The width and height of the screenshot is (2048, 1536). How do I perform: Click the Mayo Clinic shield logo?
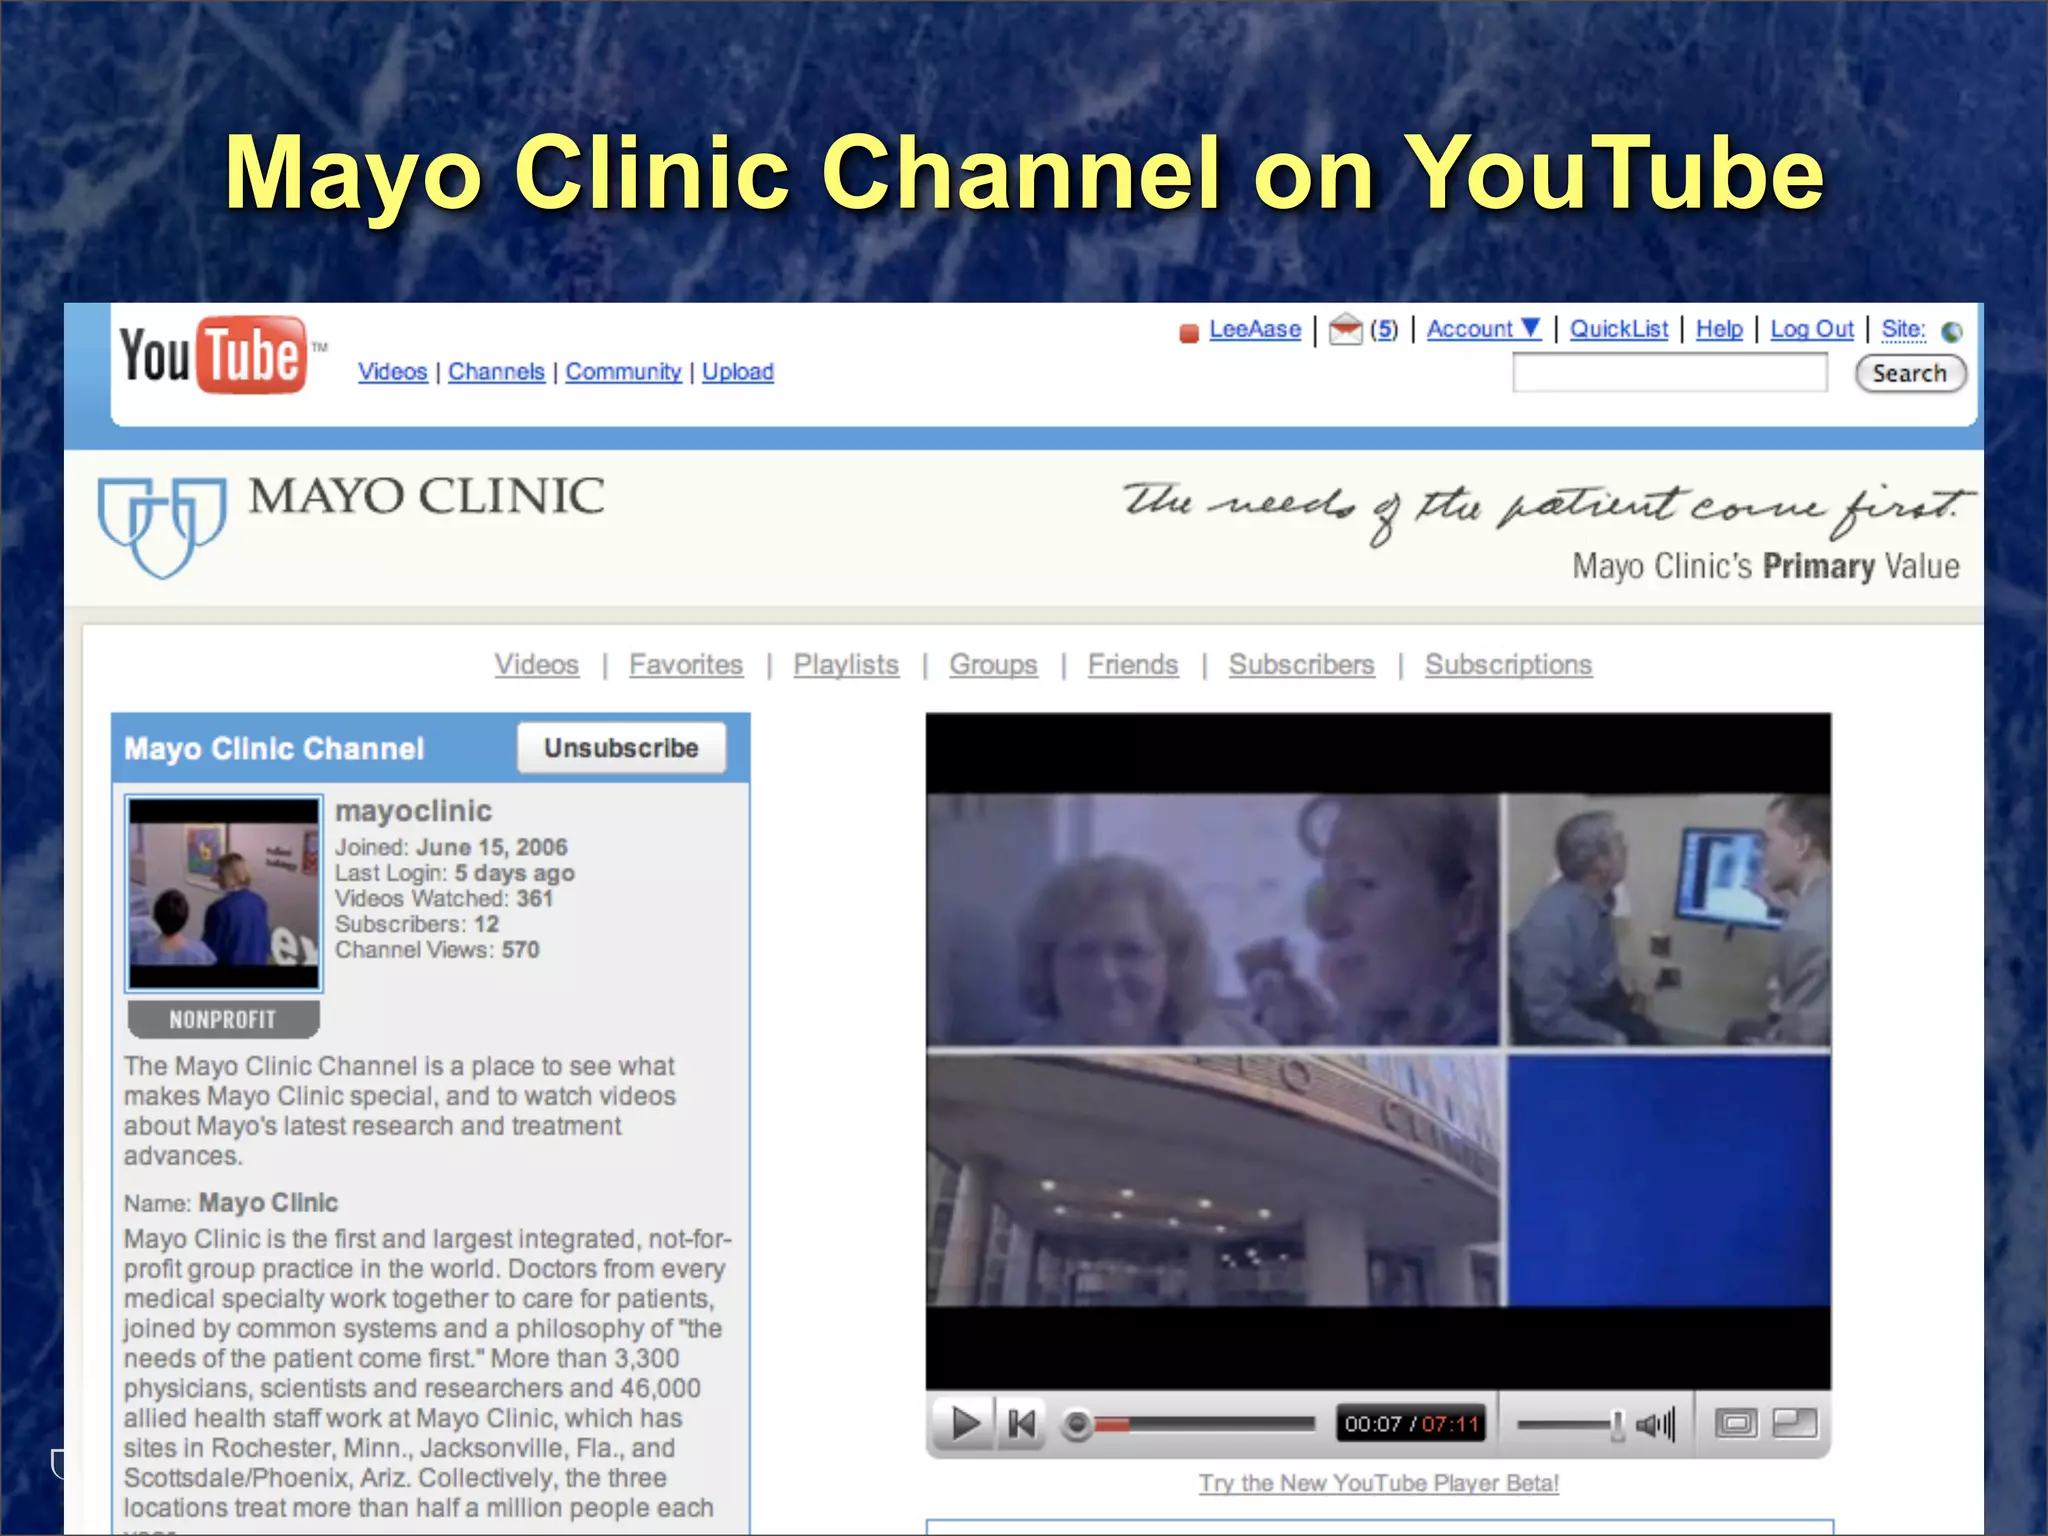[162, 526]
